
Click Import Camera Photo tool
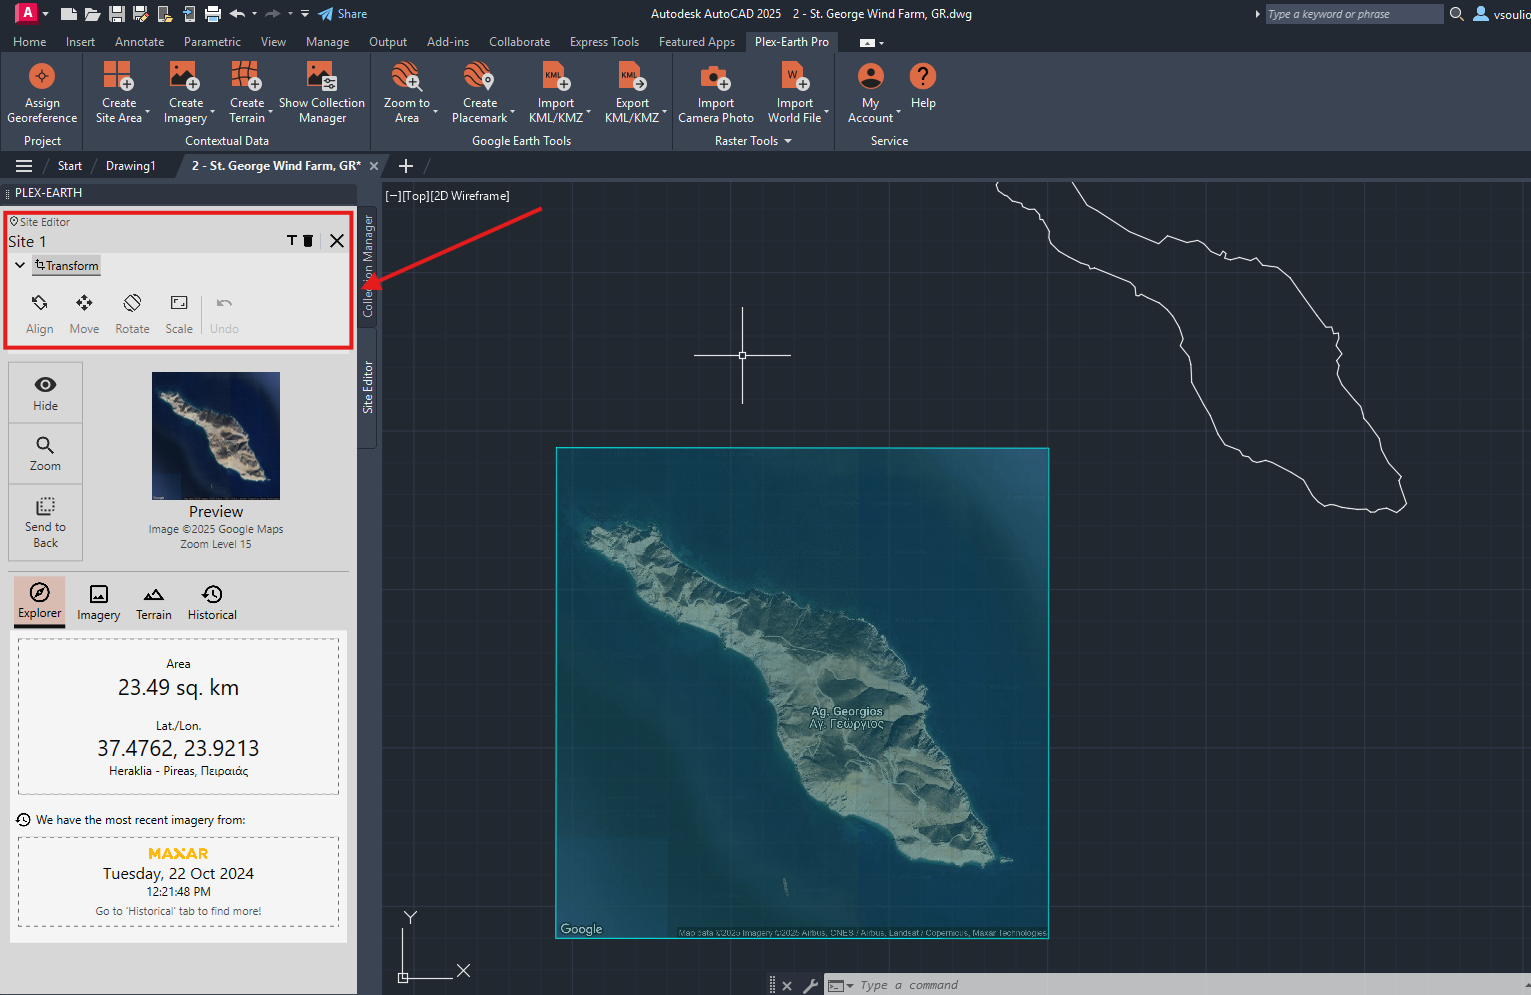coord(716,93)
